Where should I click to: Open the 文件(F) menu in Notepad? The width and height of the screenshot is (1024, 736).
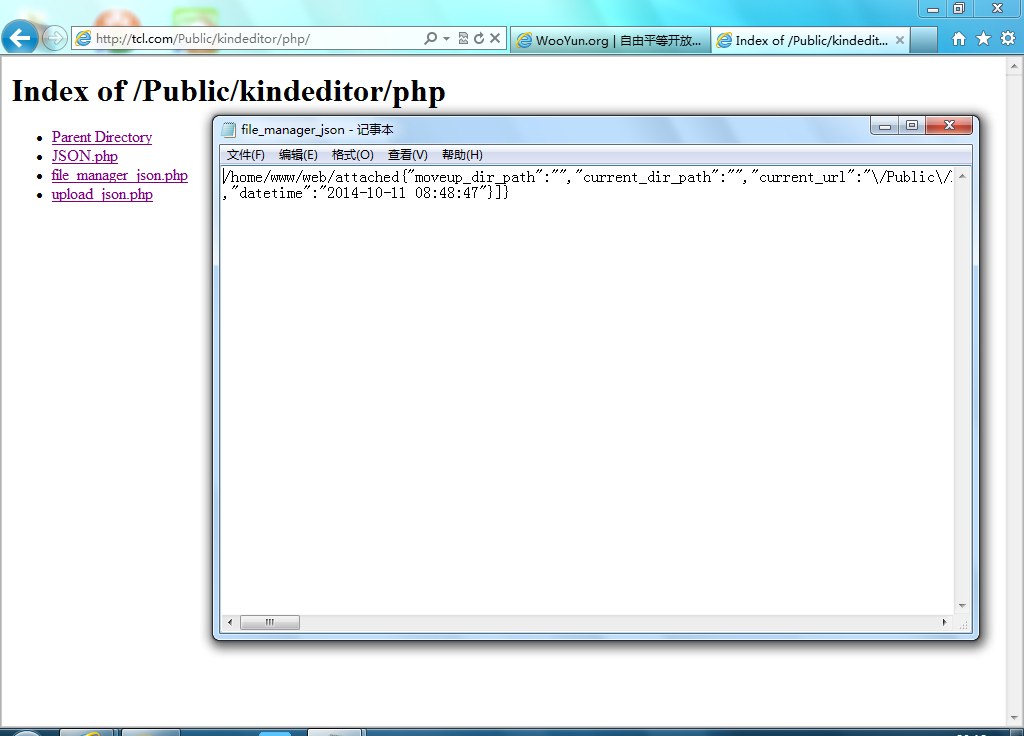pos(246,155)
